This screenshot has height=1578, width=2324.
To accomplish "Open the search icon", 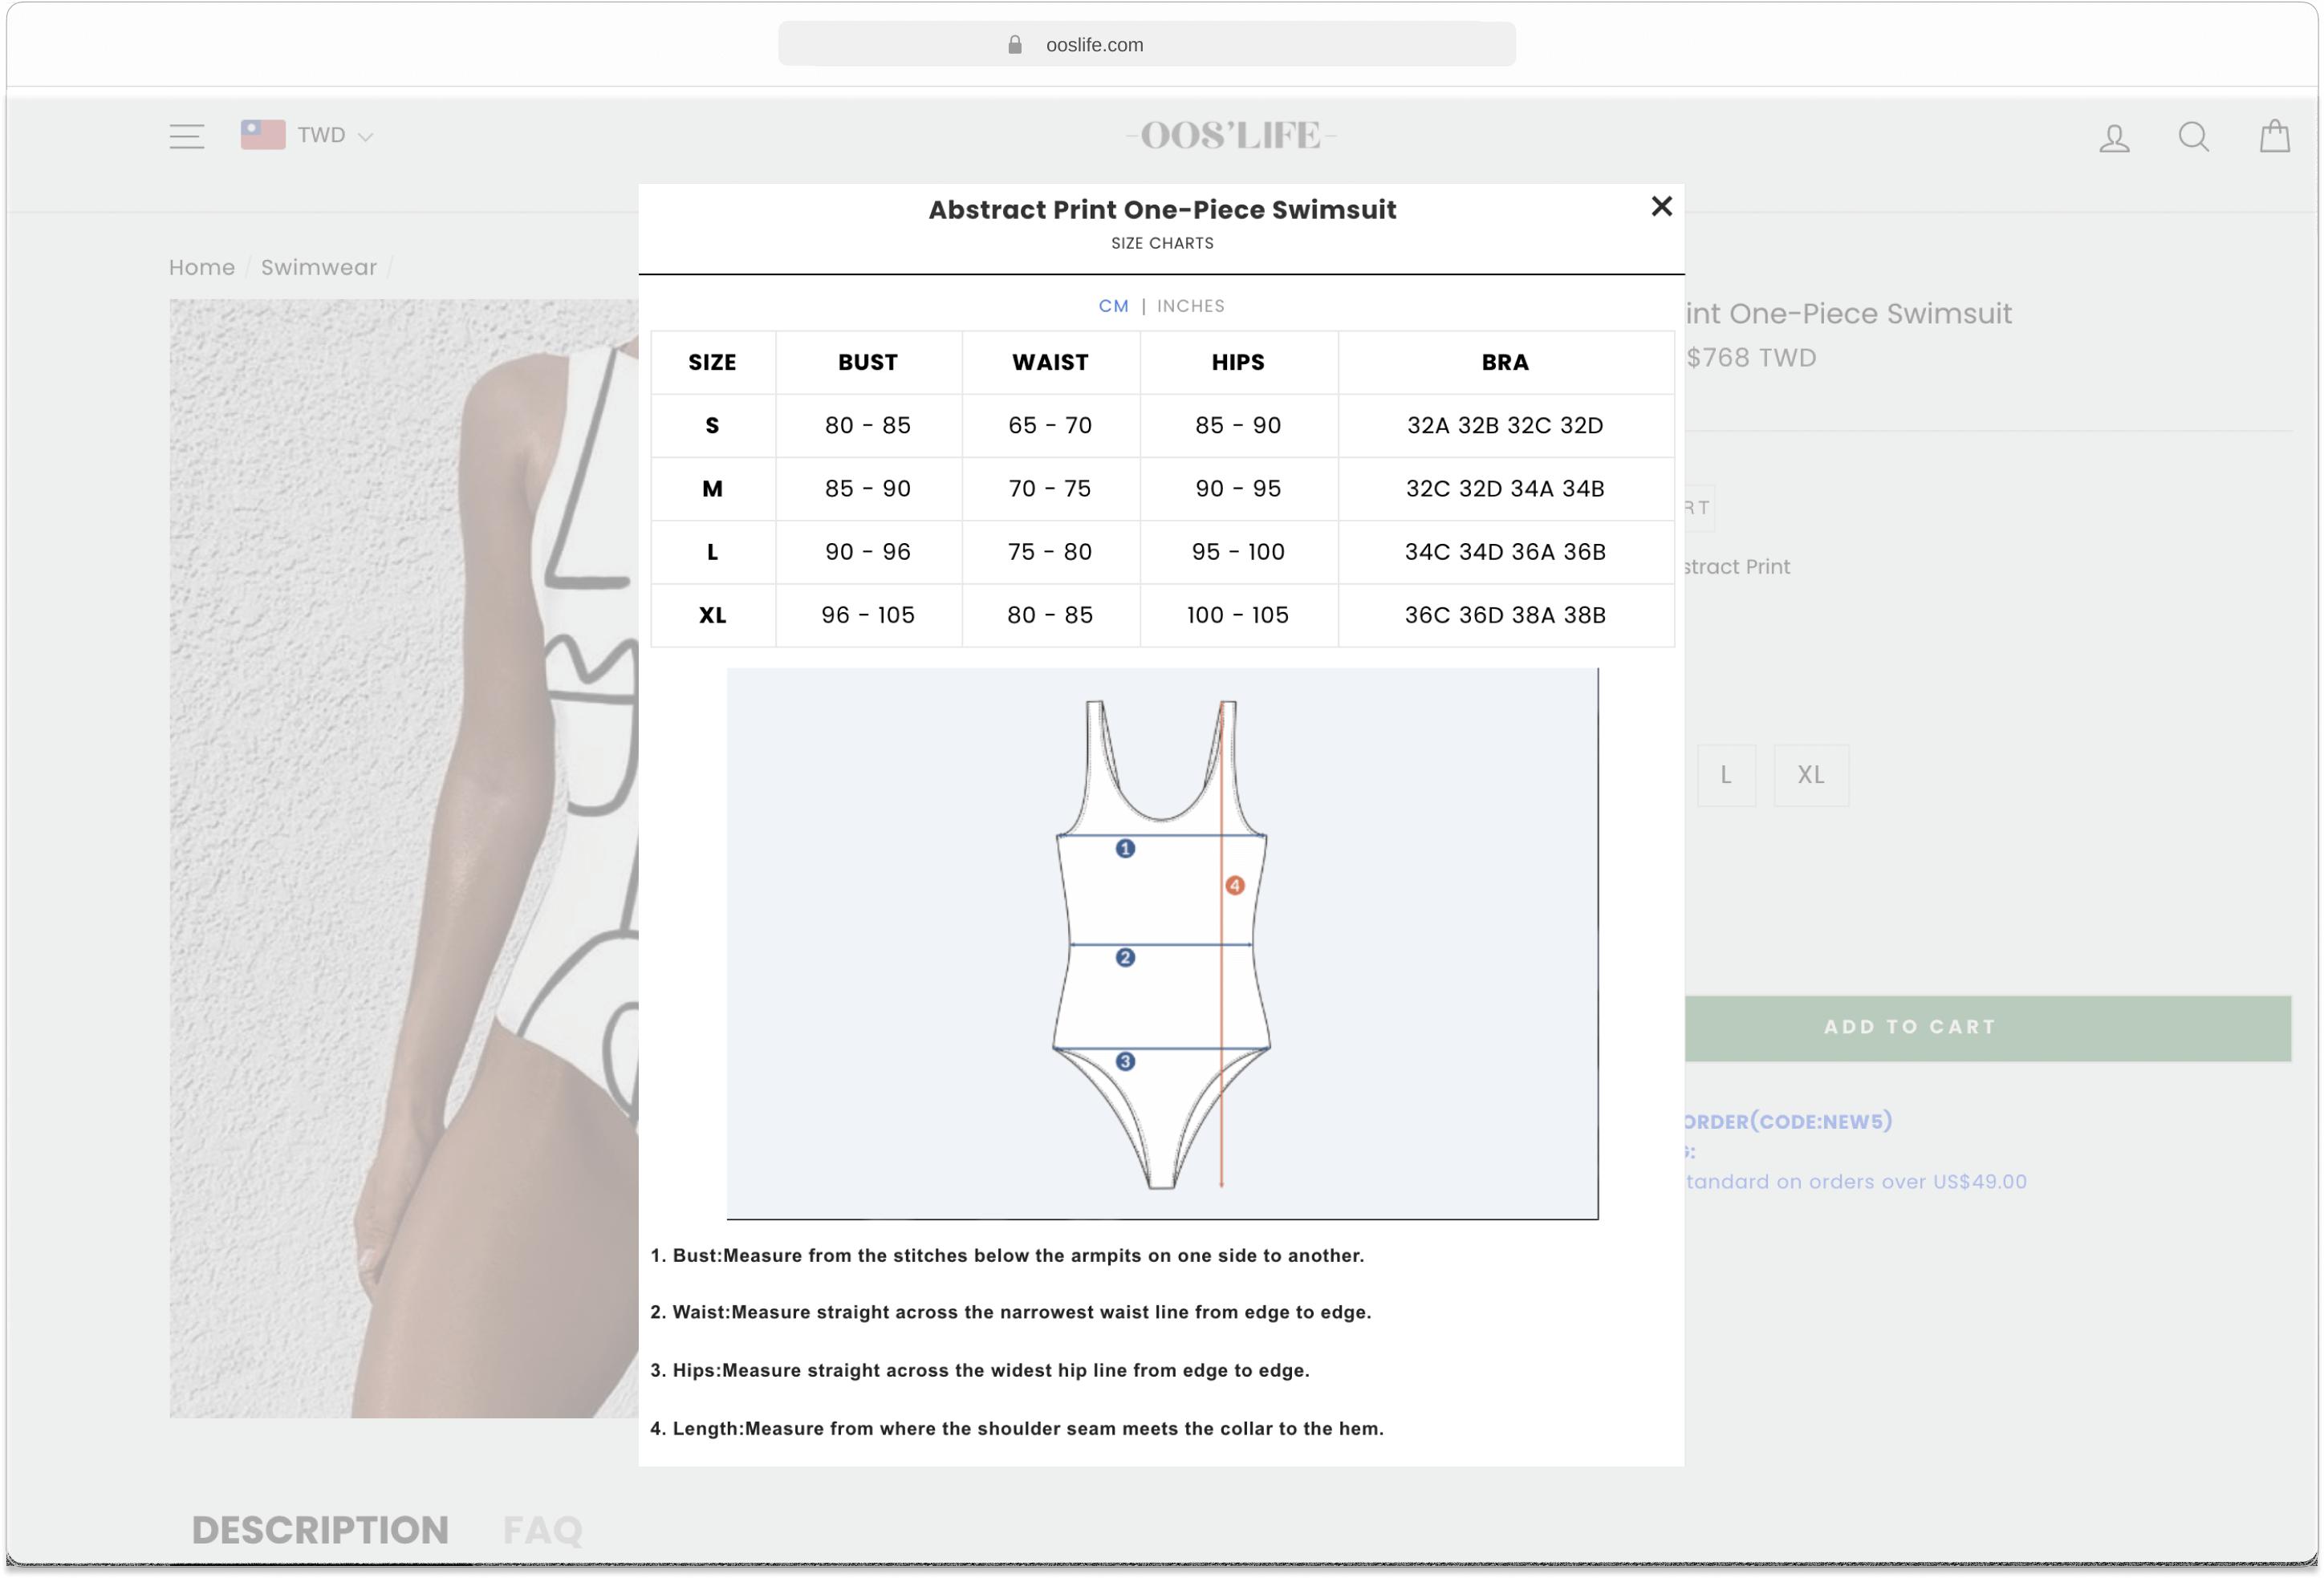I will [x=2194, y=136].
